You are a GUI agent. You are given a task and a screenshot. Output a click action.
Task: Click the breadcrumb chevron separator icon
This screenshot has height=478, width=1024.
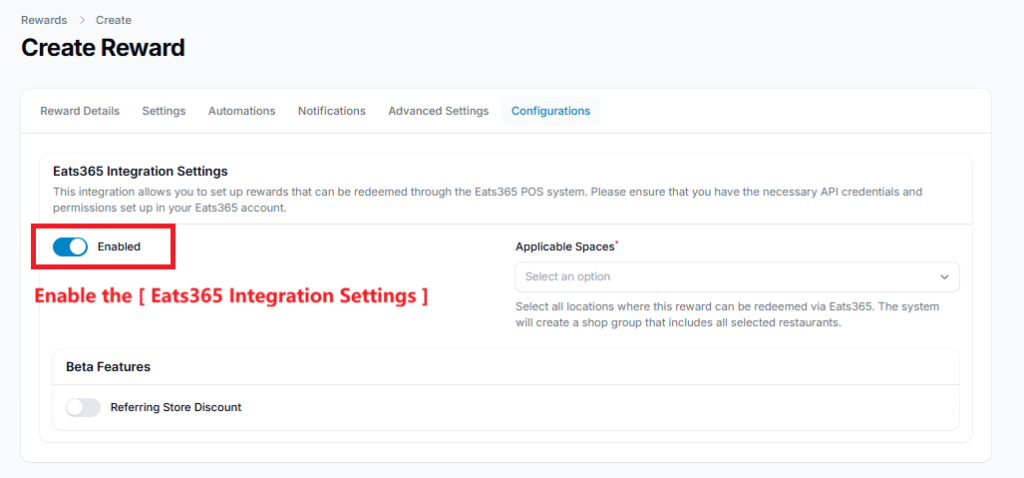tap(82, 20)
